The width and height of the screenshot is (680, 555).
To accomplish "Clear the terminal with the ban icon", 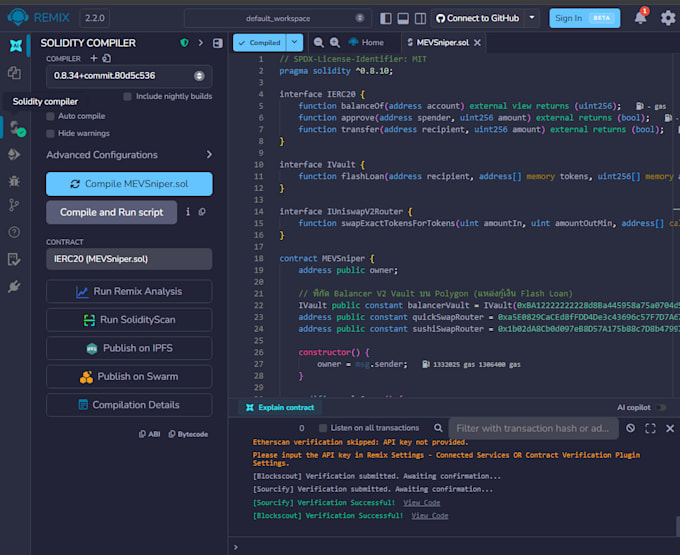I will click(x=631, y=428).
